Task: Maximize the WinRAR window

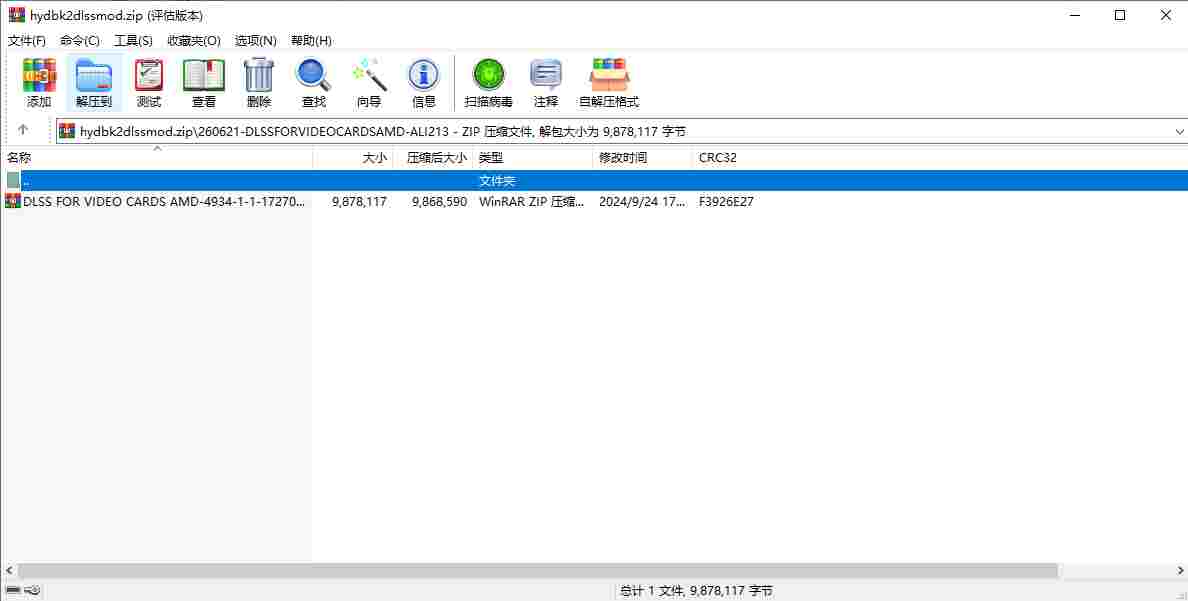Action: [1120, 15]
